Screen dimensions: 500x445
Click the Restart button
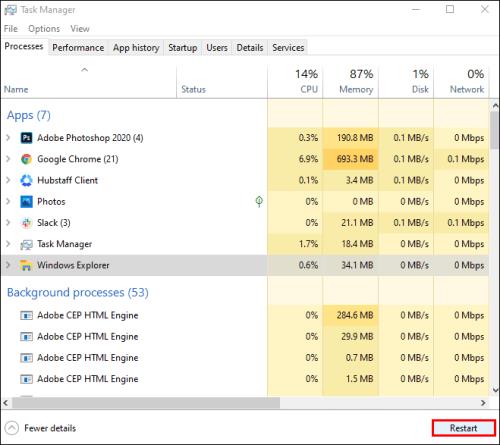coord(464,428)
